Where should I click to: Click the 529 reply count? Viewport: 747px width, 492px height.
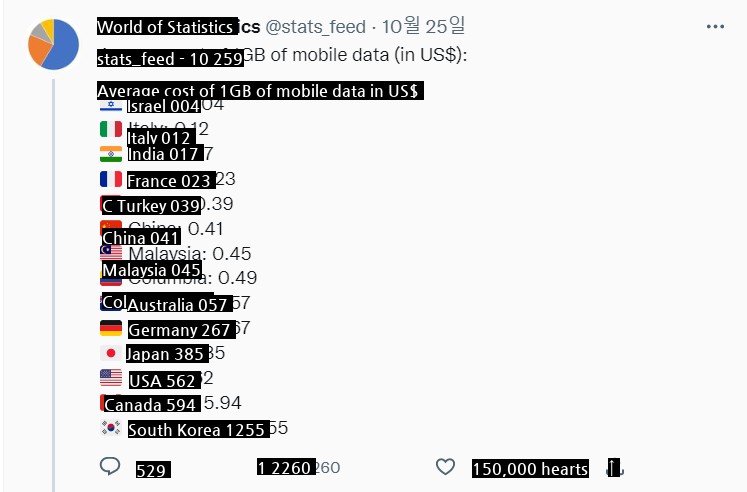tap(151, 470)
